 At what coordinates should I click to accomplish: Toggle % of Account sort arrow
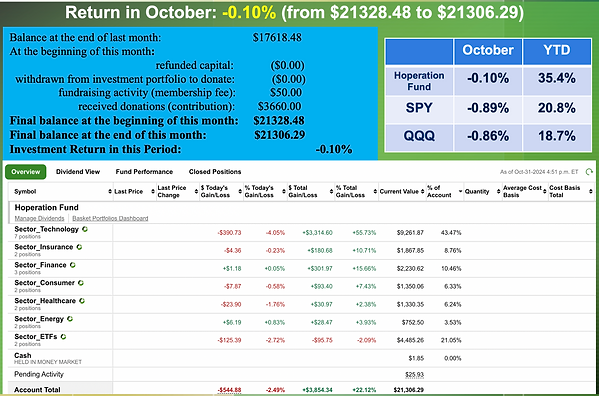tap(460, 191)
